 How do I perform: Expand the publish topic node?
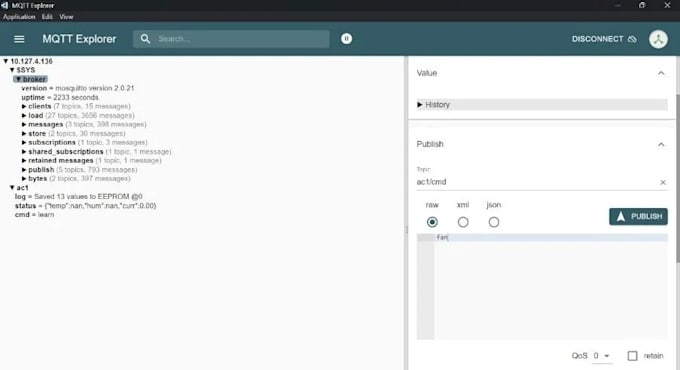coord(24,170)
